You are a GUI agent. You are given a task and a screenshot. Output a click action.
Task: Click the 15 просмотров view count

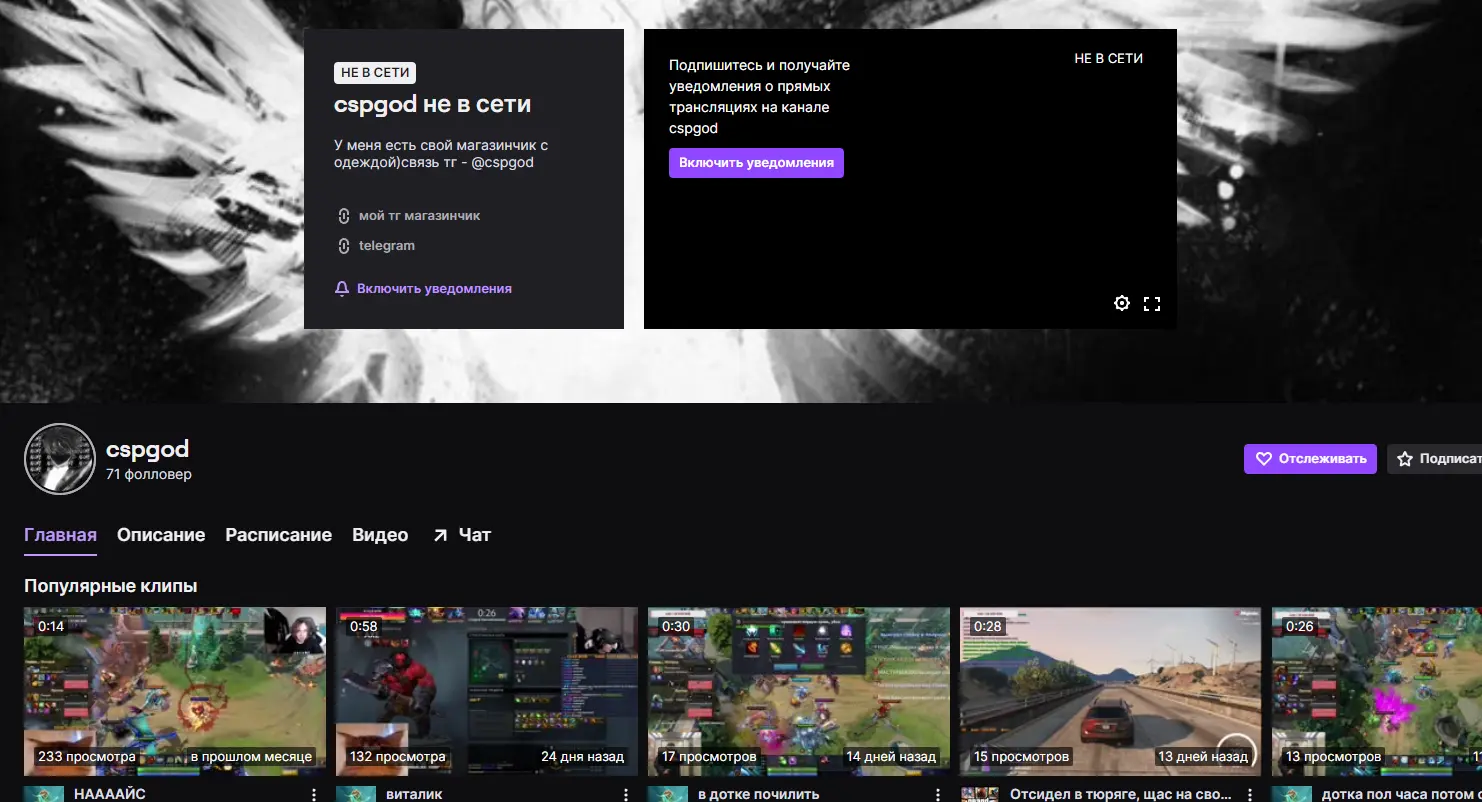(x=1022, y=757)
